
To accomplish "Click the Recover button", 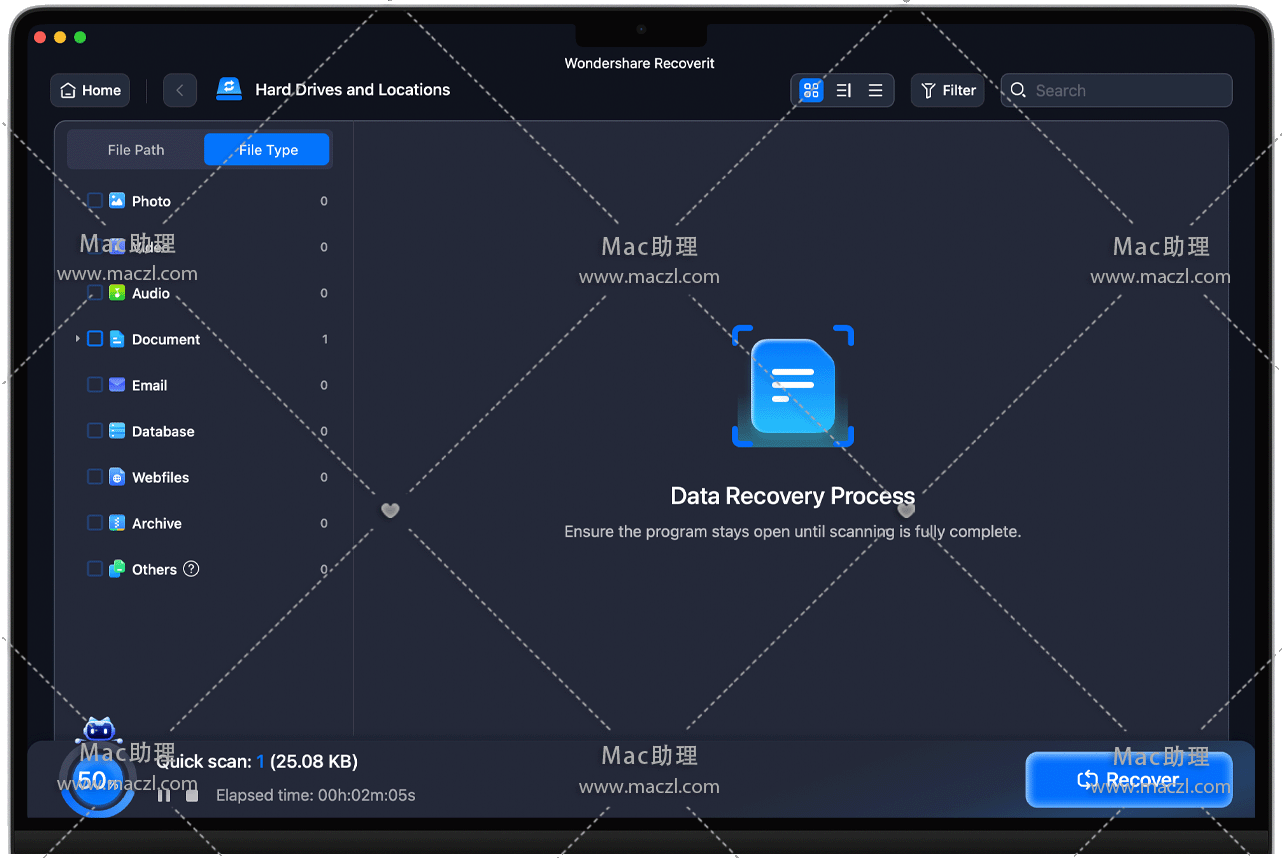I will [x=1128, y=780].
